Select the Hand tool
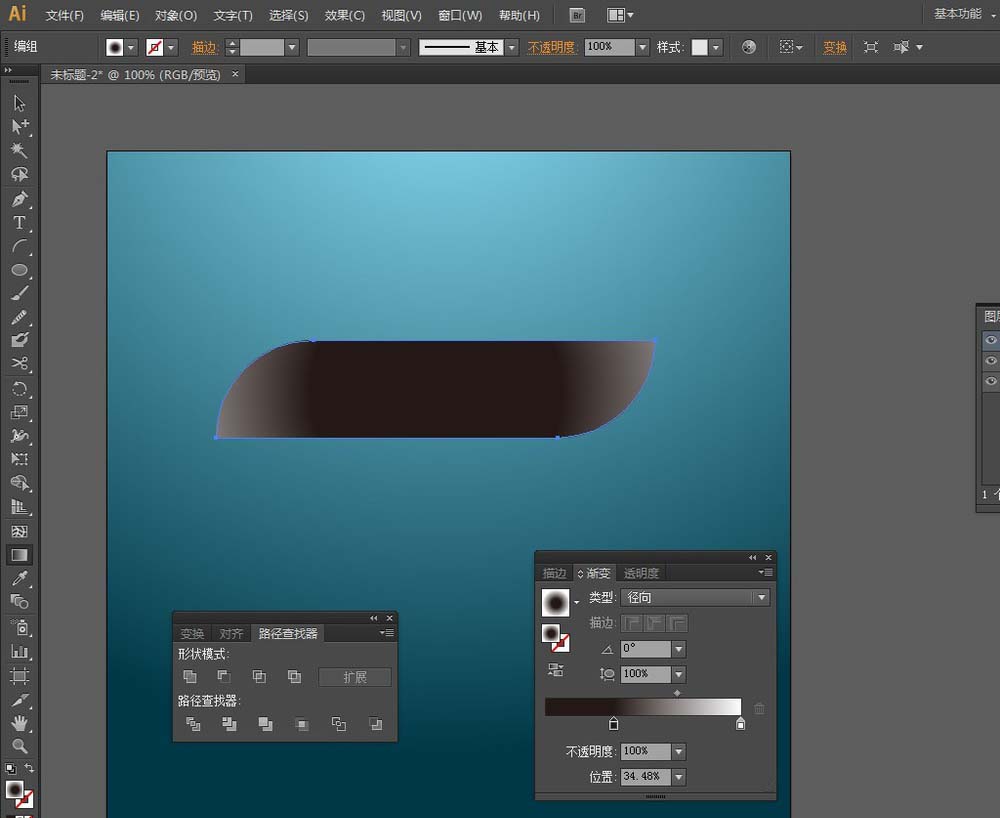 click(x=19, y=723)
